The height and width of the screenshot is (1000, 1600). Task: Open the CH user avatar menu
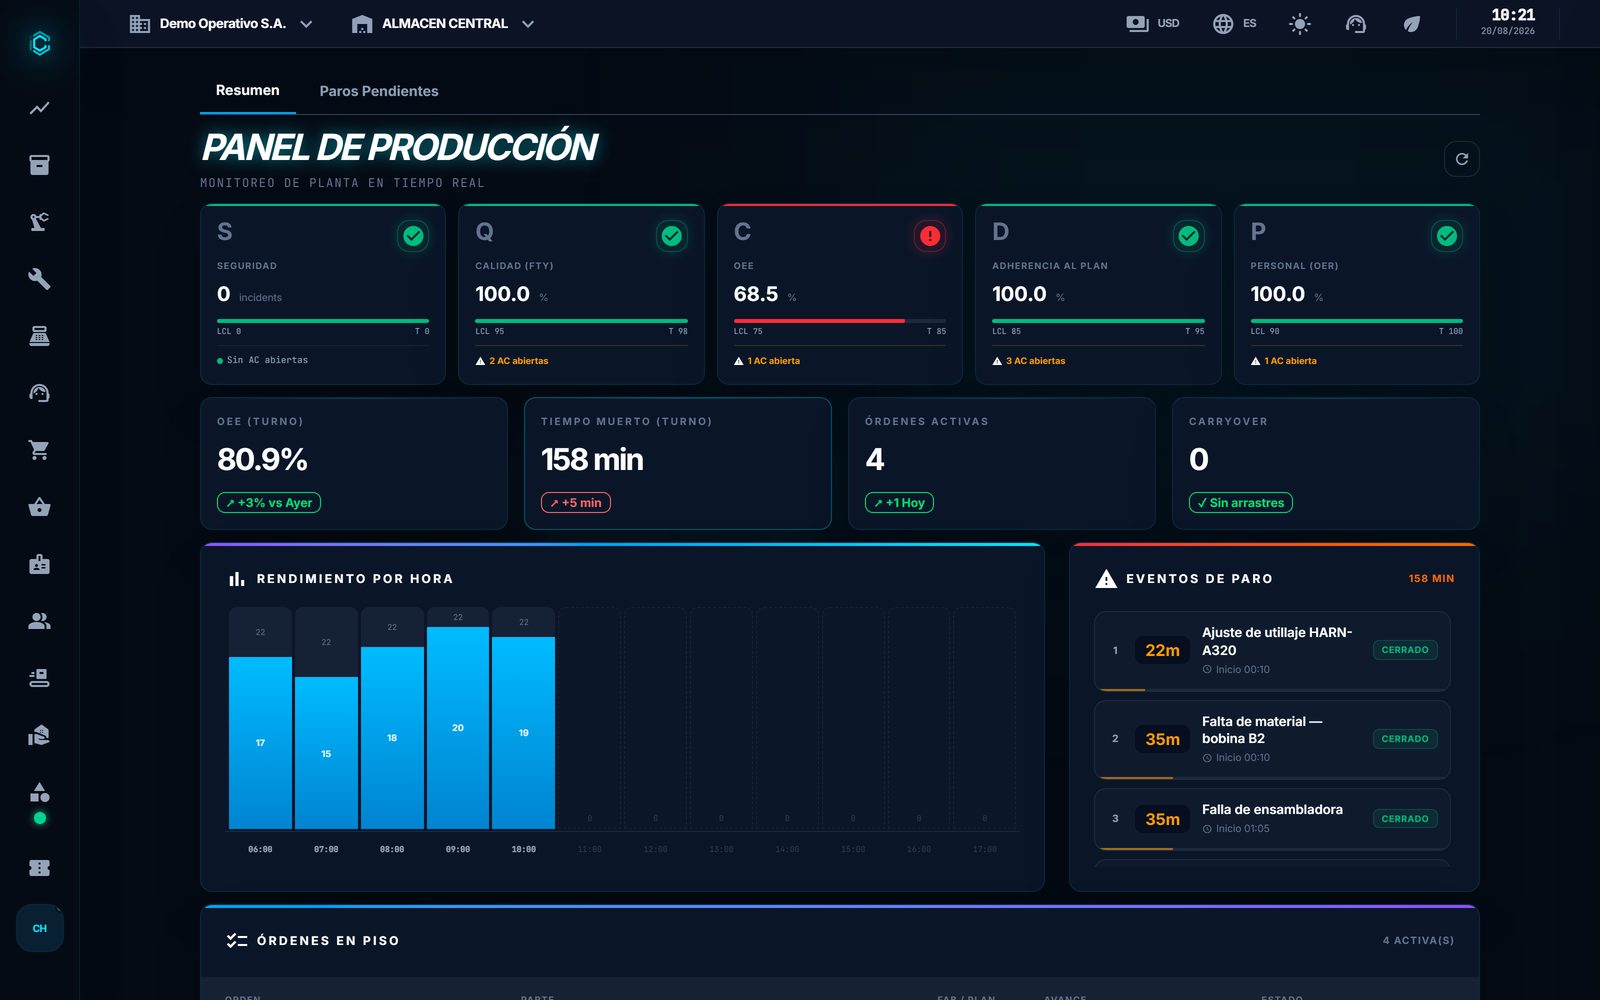[x=39, y=928]
